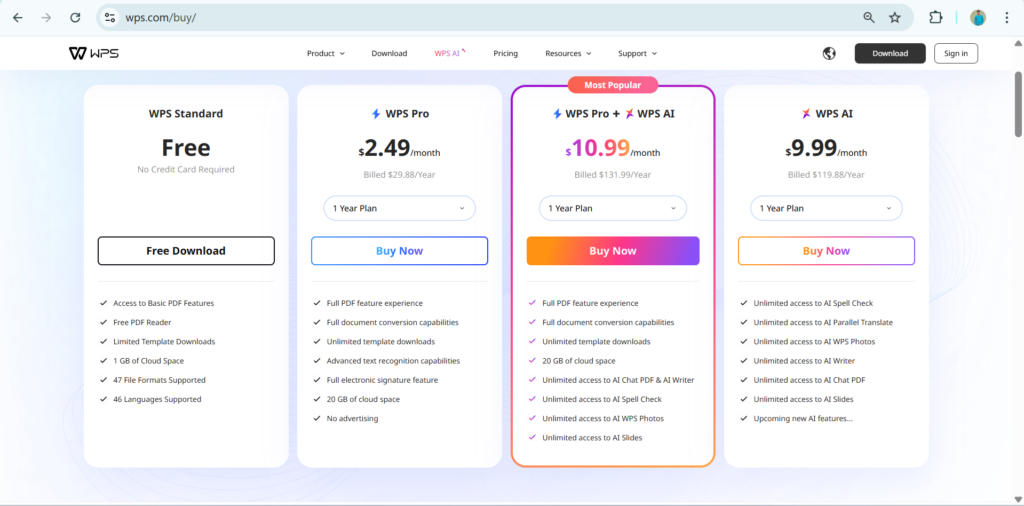Click the scrollbar up arrow

pos(1018,43)
